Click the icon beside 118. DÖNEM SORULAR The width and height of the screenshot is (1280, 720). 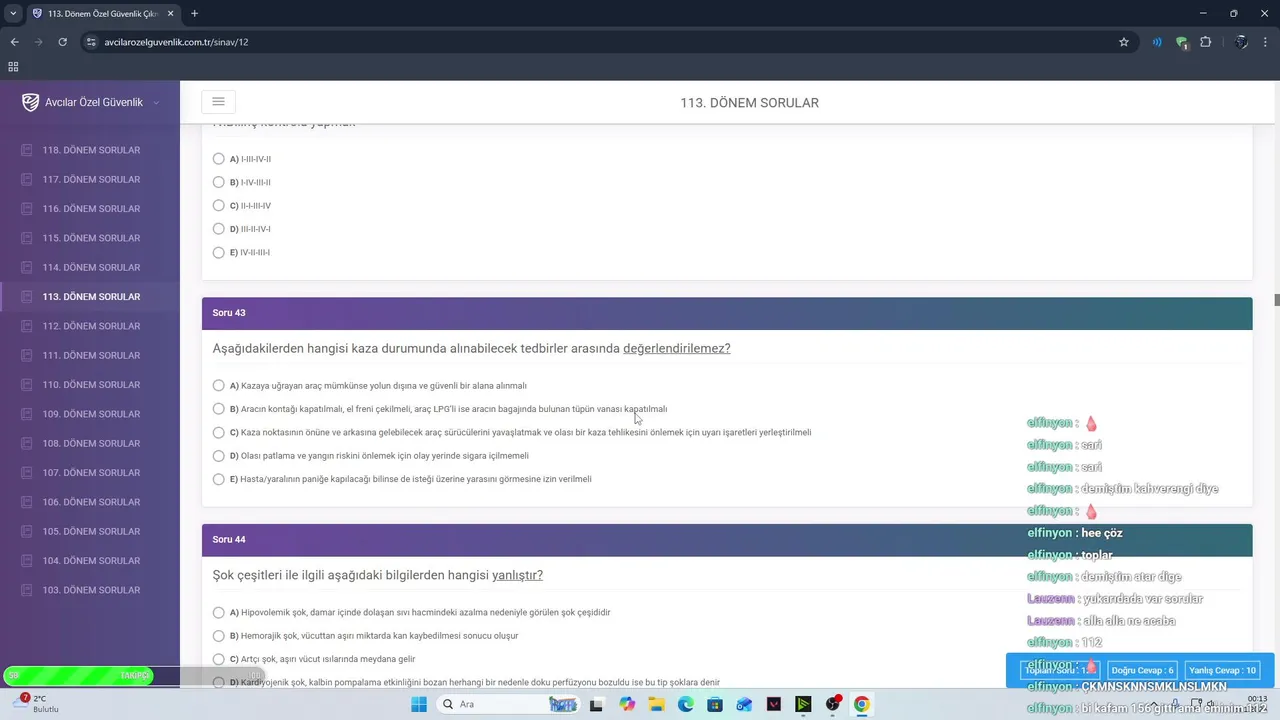pyautogui.click(x=27, y=150)
